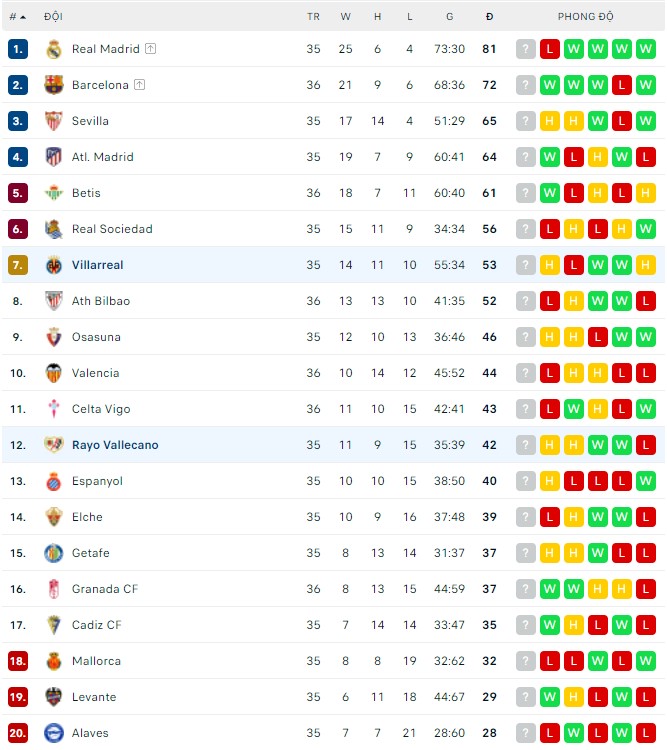Click Espanyol's yellow H form badge

(x=550, y=481)
